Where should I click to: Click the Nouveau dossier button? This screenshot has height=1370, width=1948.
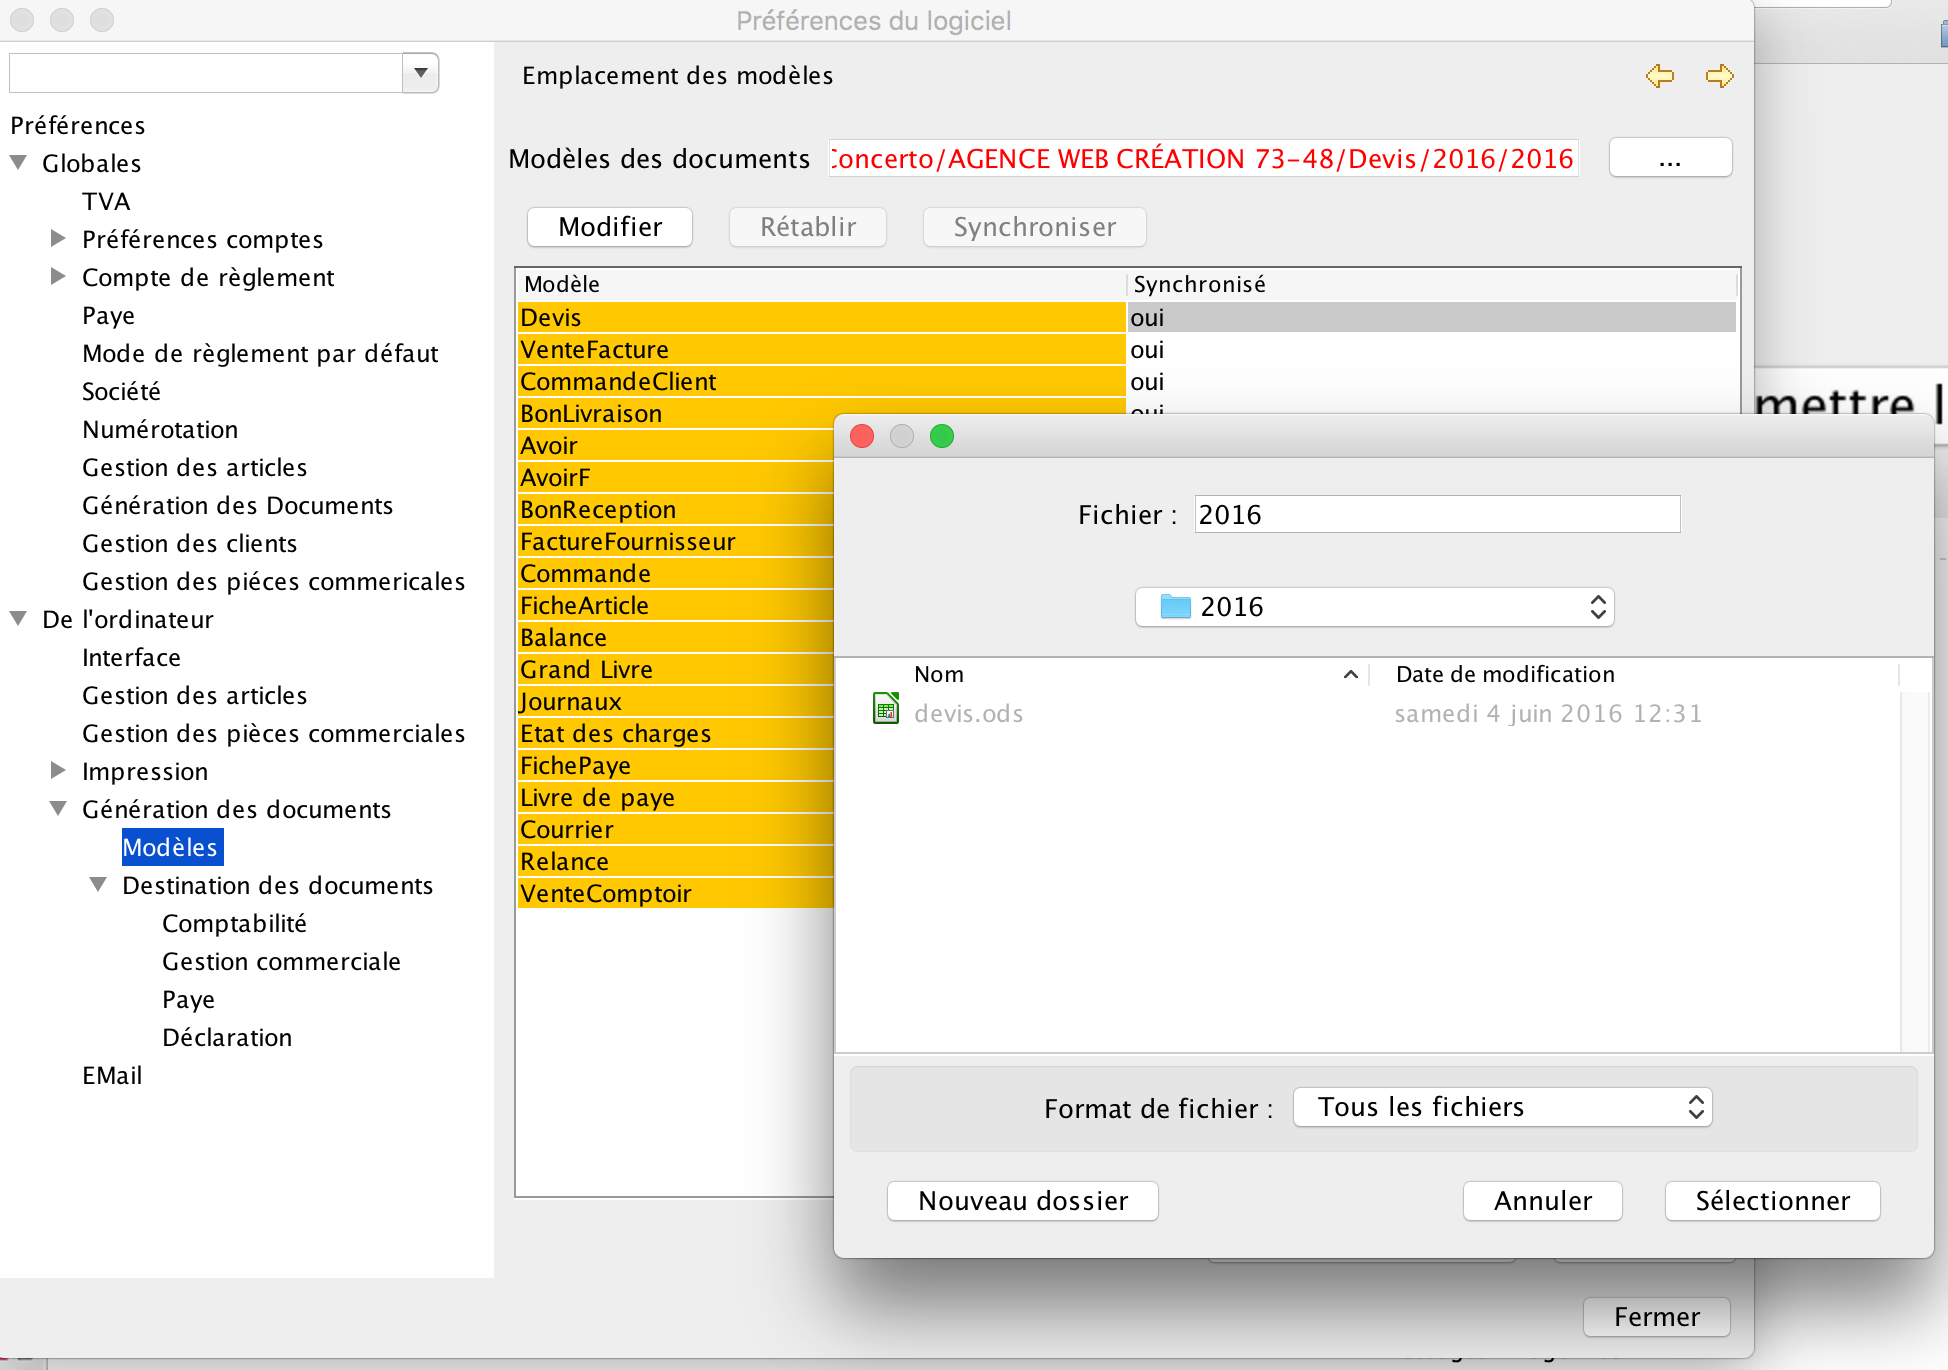tap(1022, 1201)
